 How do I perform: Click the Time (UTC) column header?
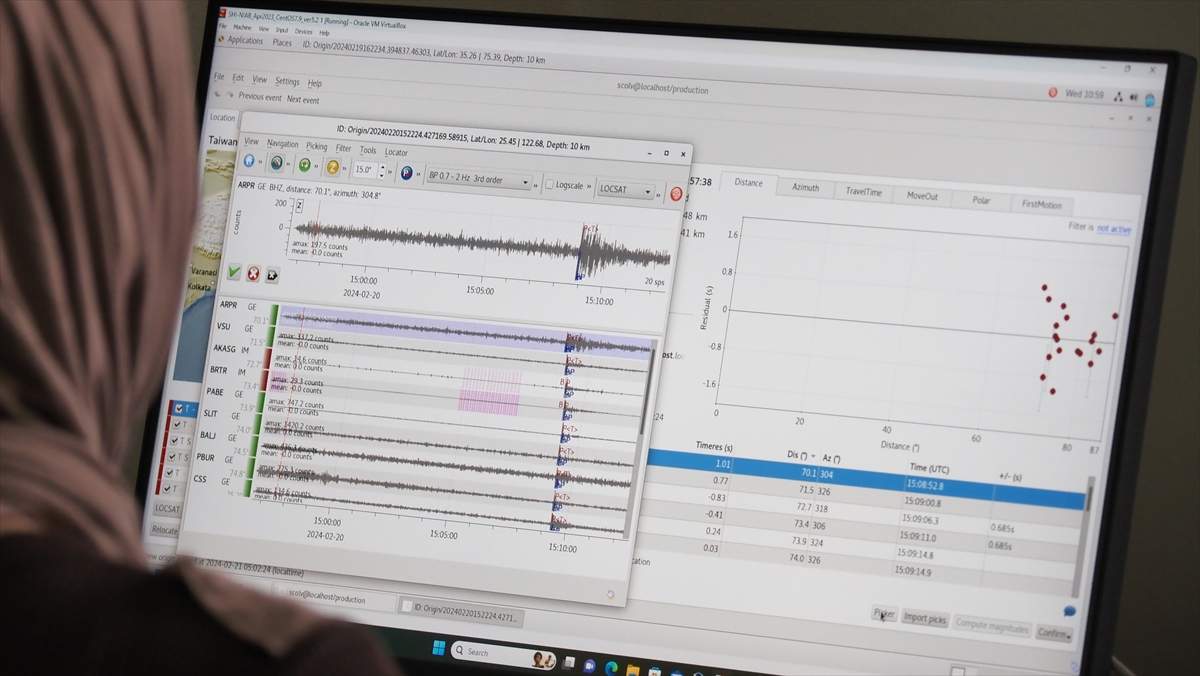point(930,467)
